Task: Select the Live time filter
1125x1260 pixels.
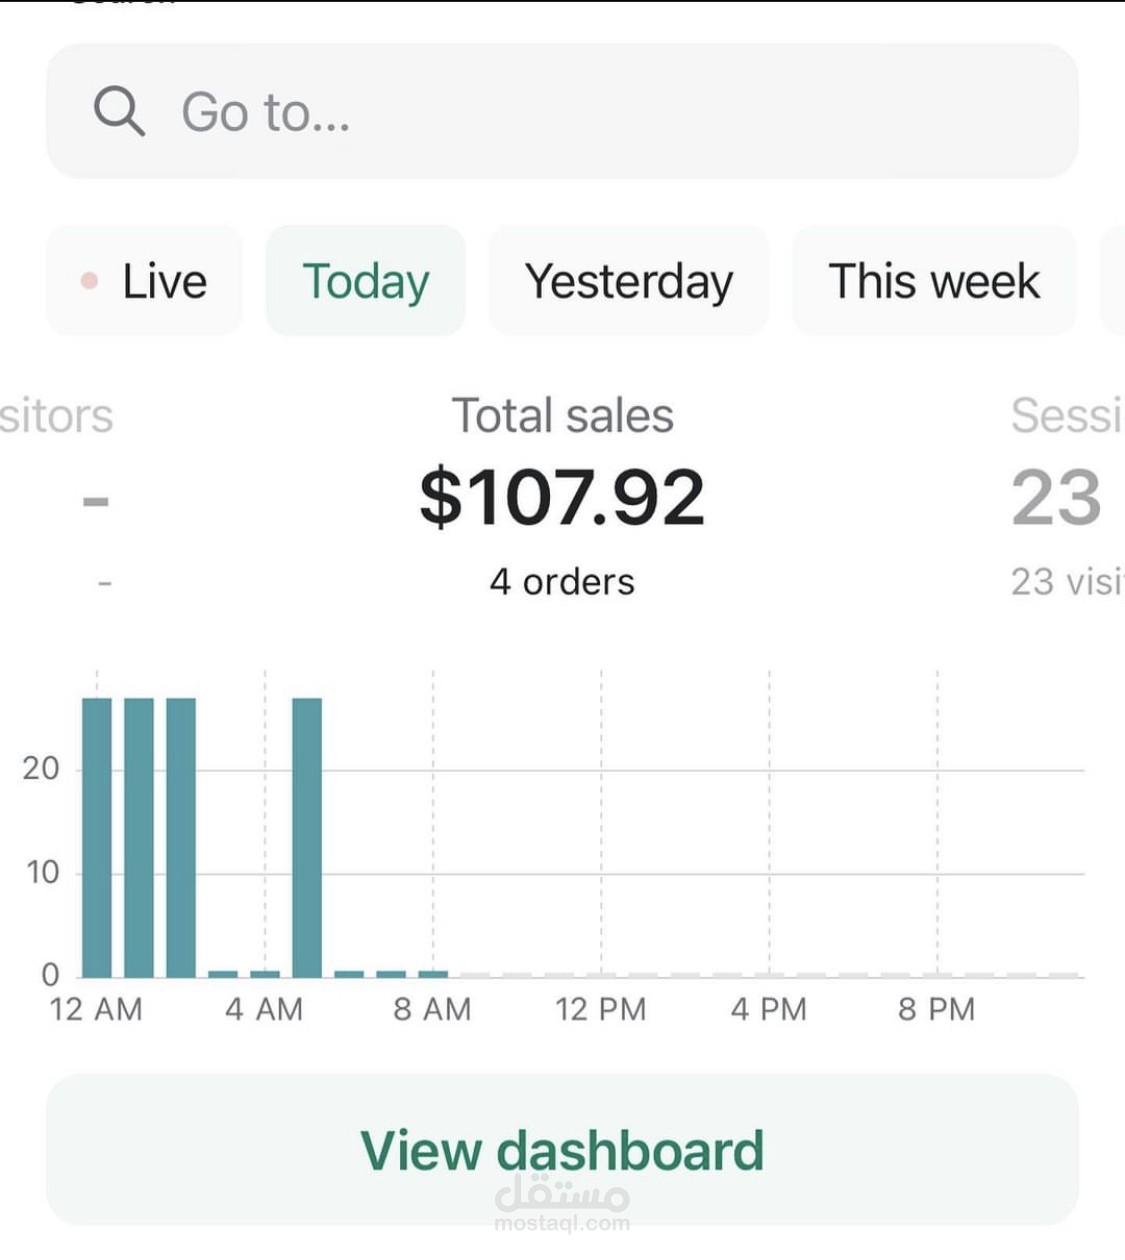Action: point(144,281)
